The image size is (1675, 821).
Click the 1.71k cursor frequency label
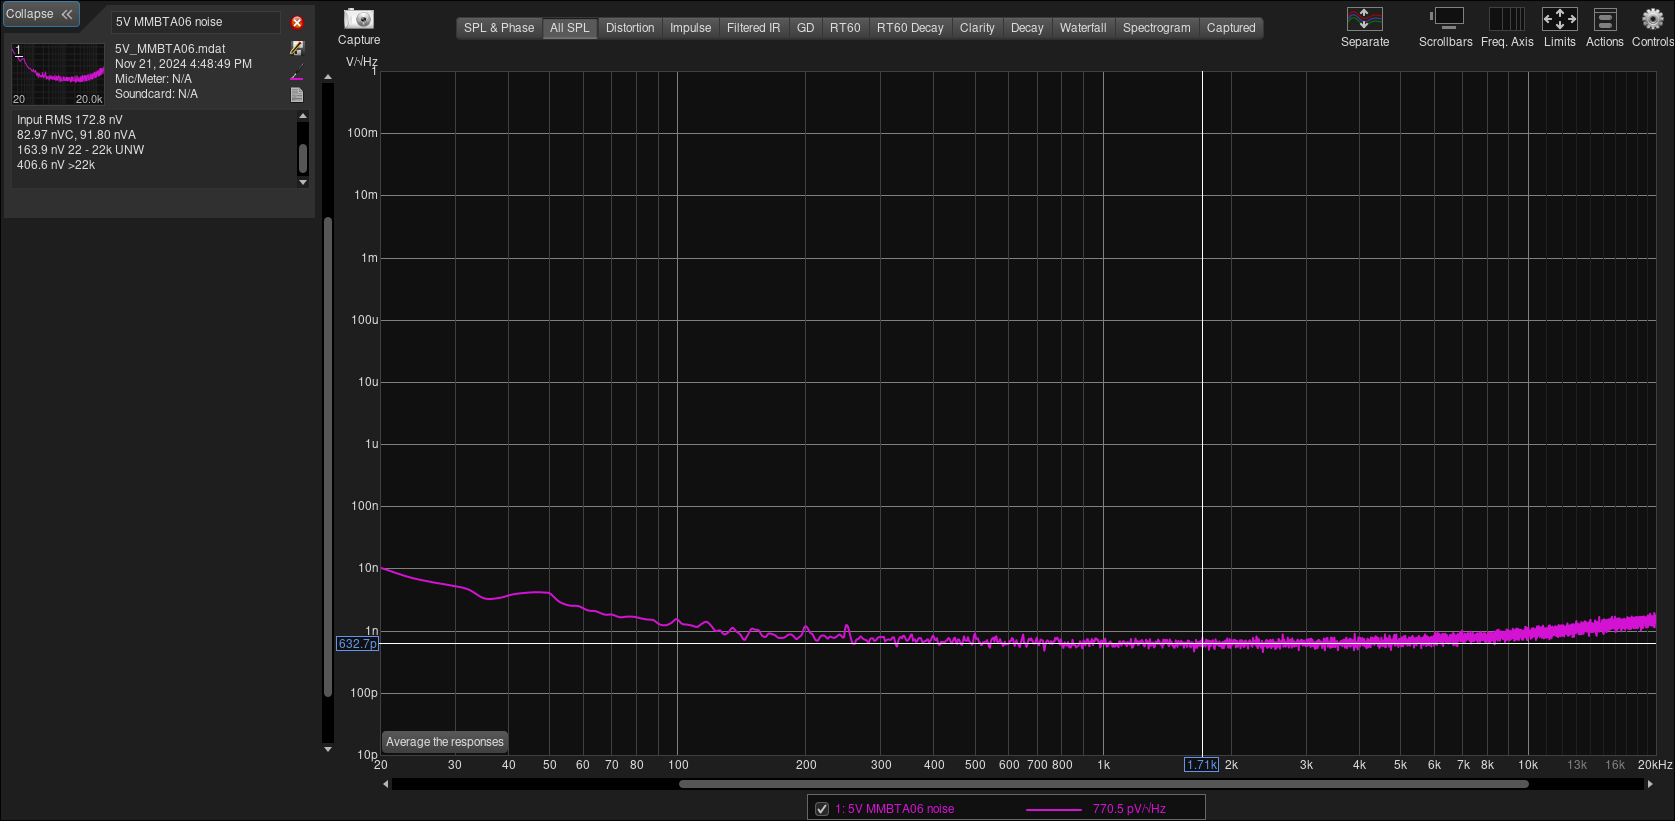(x=1201, y=765)
